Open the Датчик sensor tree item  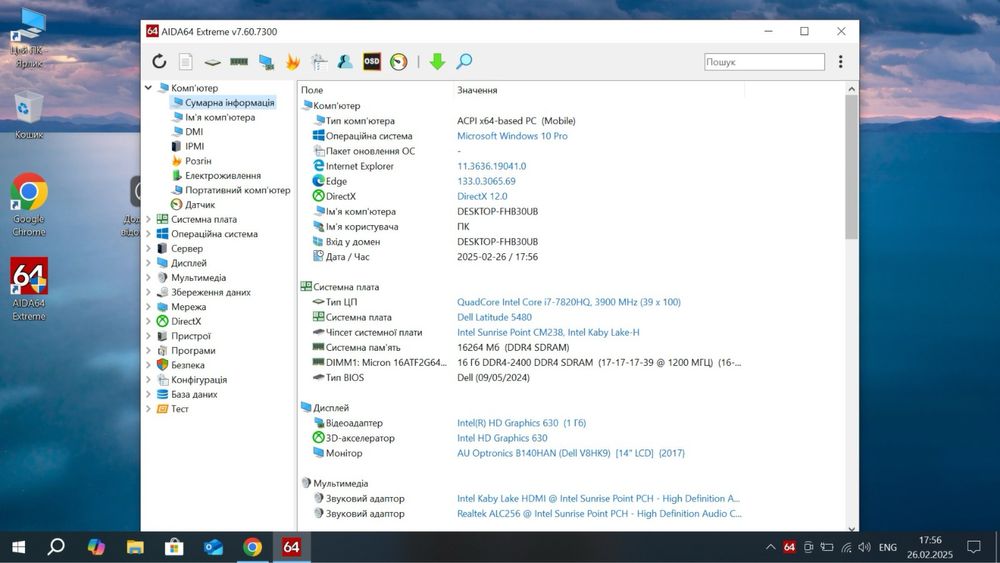tap(200, 205)
